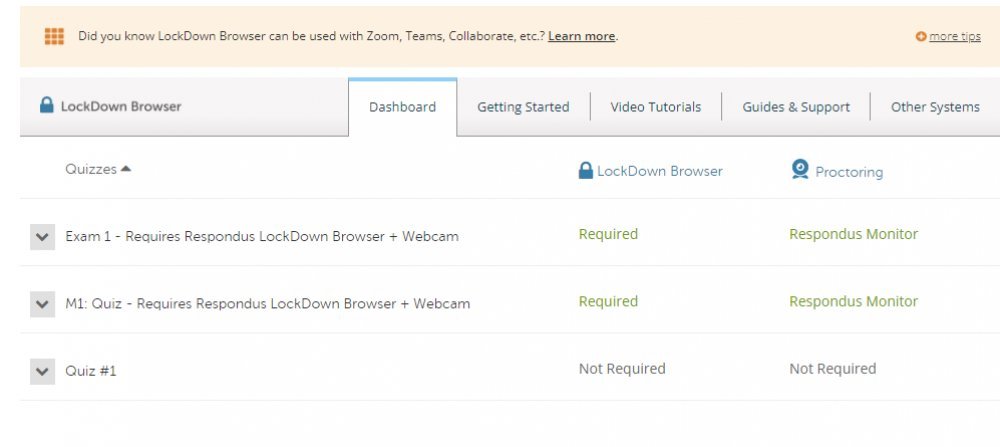1000x447 pixels.
Task: Click the orange plus icon beside more tips
Action: coord(920,36)
